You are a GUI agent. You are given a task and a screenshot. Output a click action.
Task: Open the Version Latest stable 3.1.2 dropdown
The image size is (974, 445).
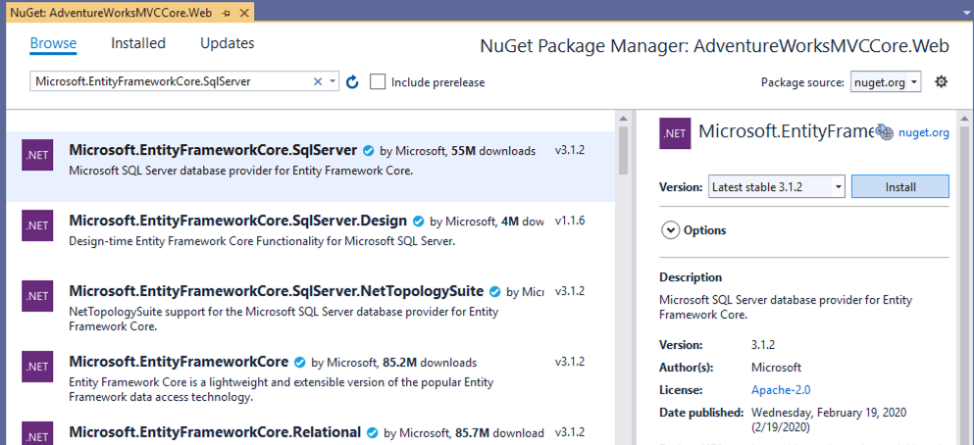(776, 186)
